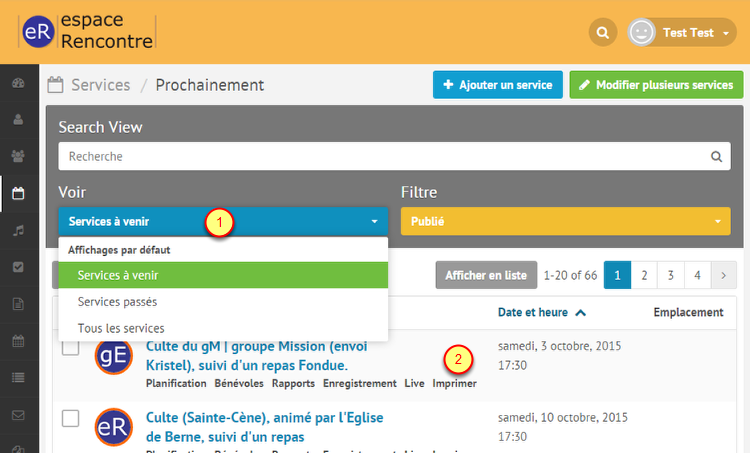Open the envelope mail icon in sidebar
The width and height of the screenshot is (750, 453).
pos(18,415)
